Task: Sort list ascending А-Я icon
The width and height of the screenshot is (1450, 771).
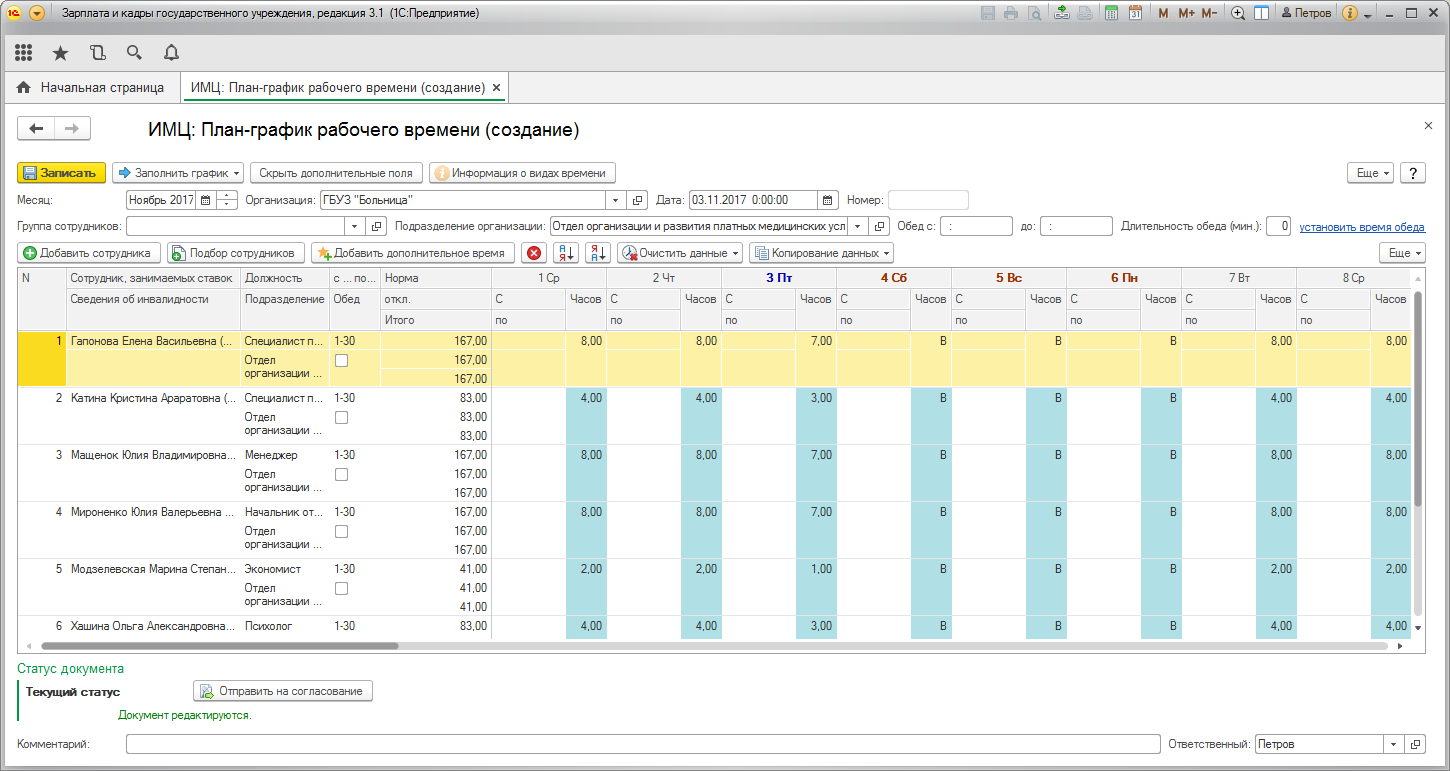Action: [x=566, y=253]
